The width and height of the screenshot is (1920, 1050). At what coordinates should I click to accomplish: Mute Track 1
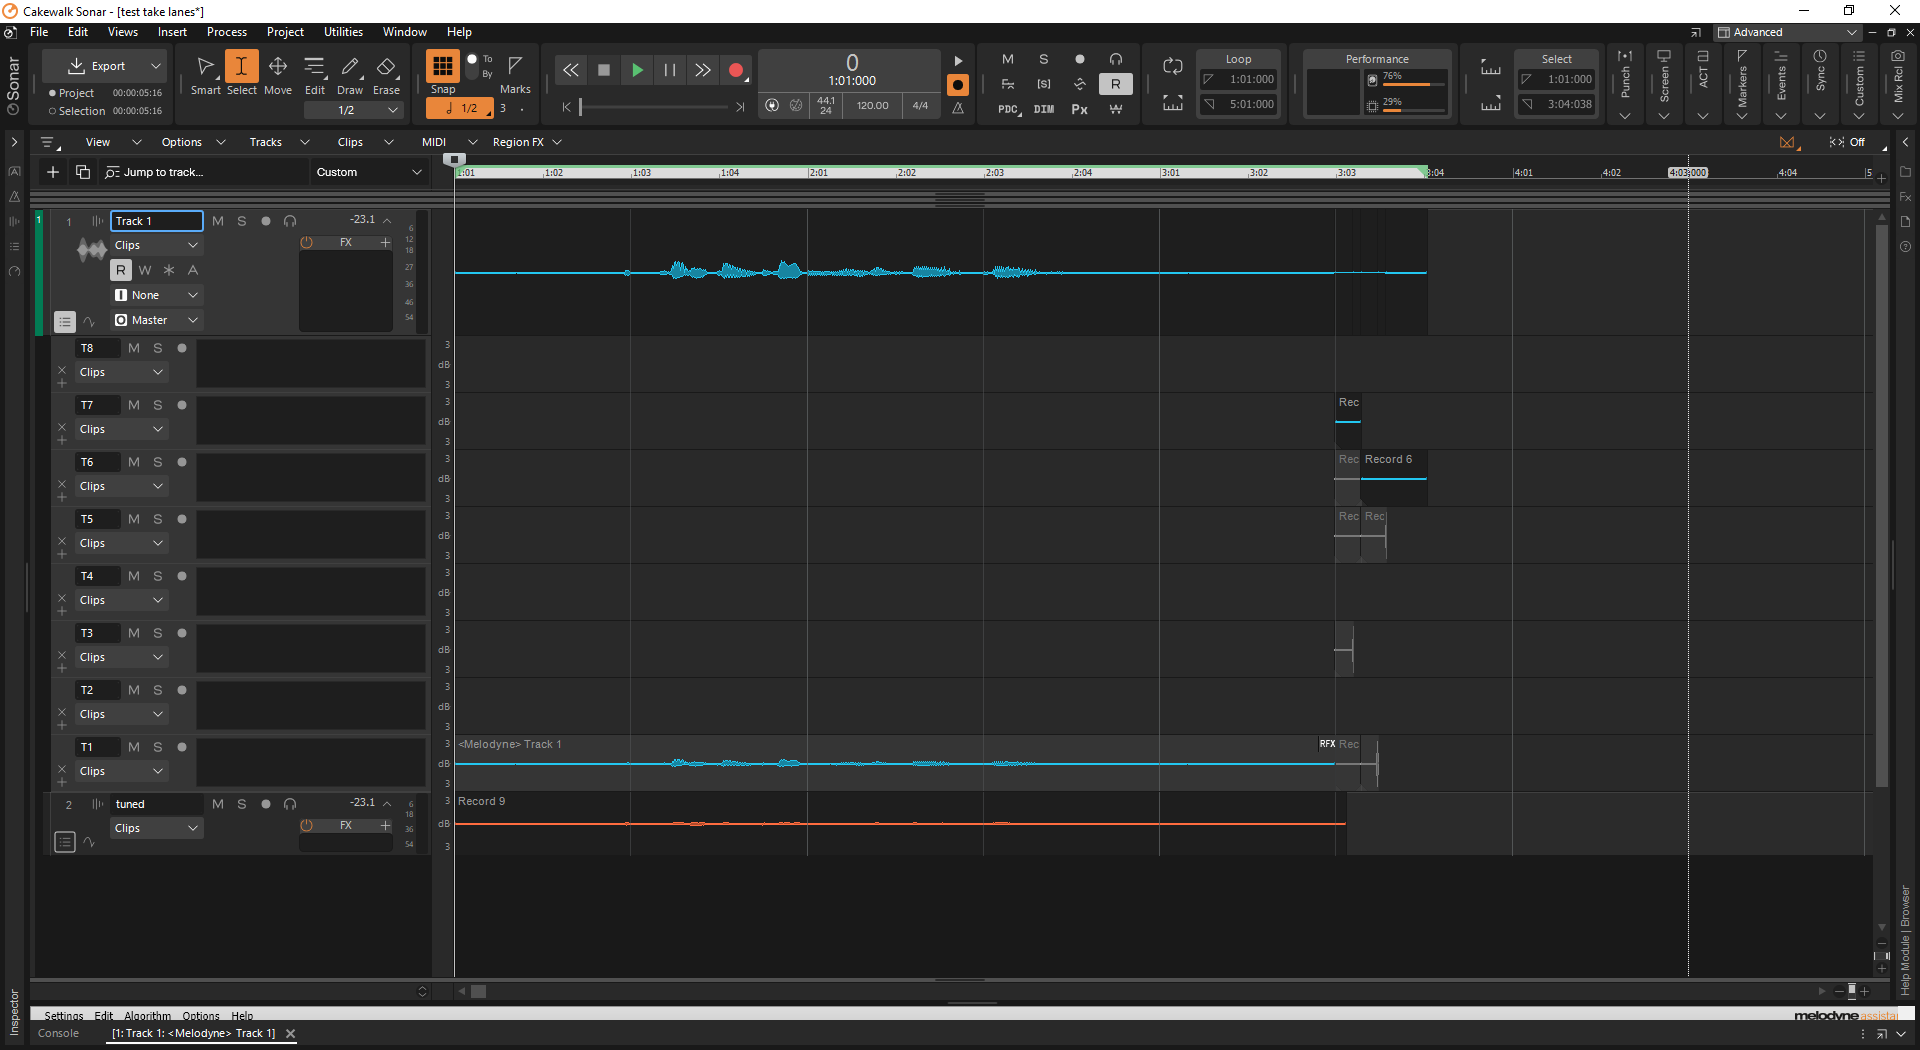(x=218, y=221)
